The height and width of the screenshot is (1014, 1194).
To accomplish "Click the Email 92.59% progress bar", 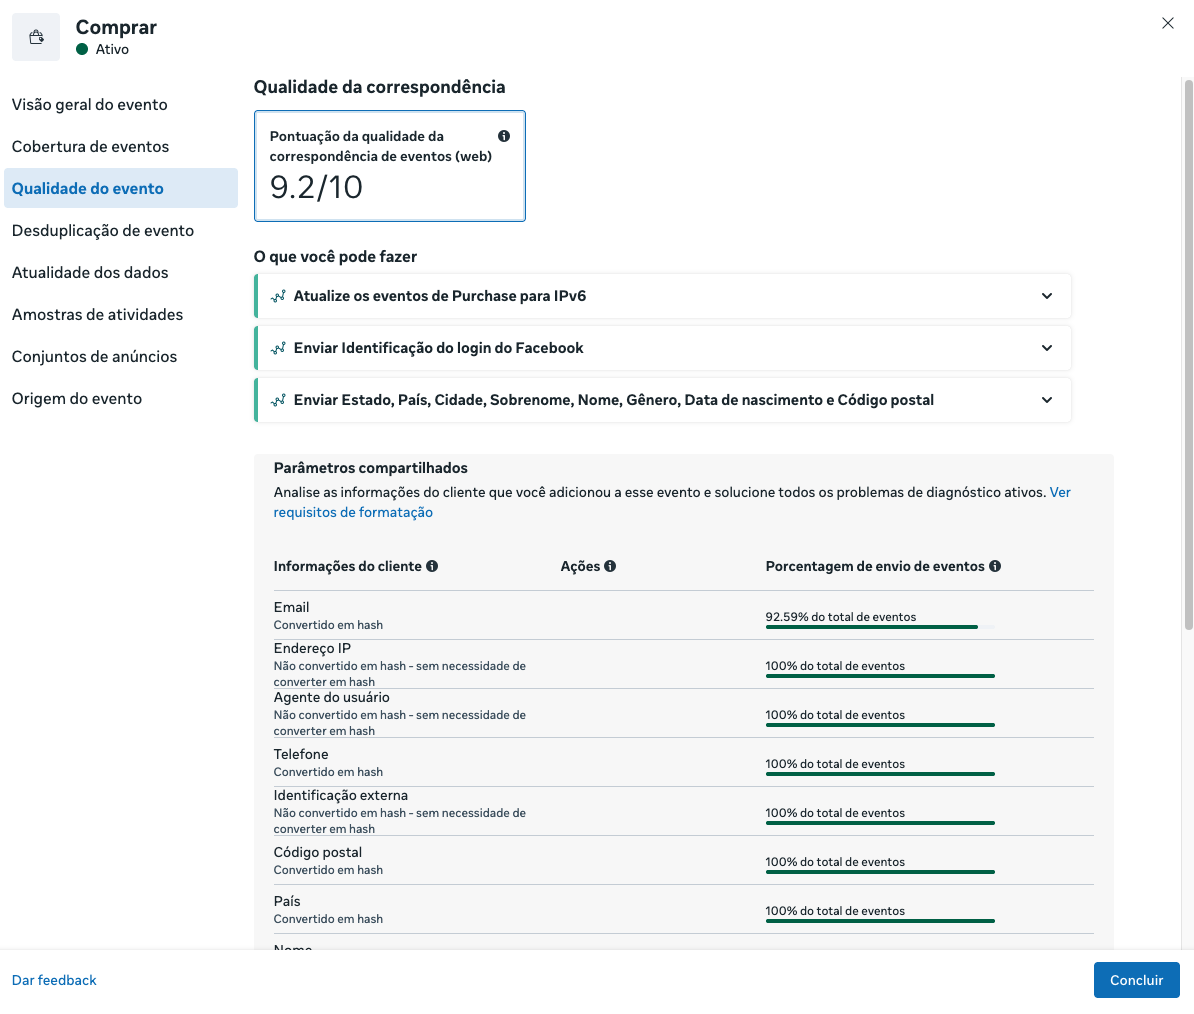I will coord(880,627).
